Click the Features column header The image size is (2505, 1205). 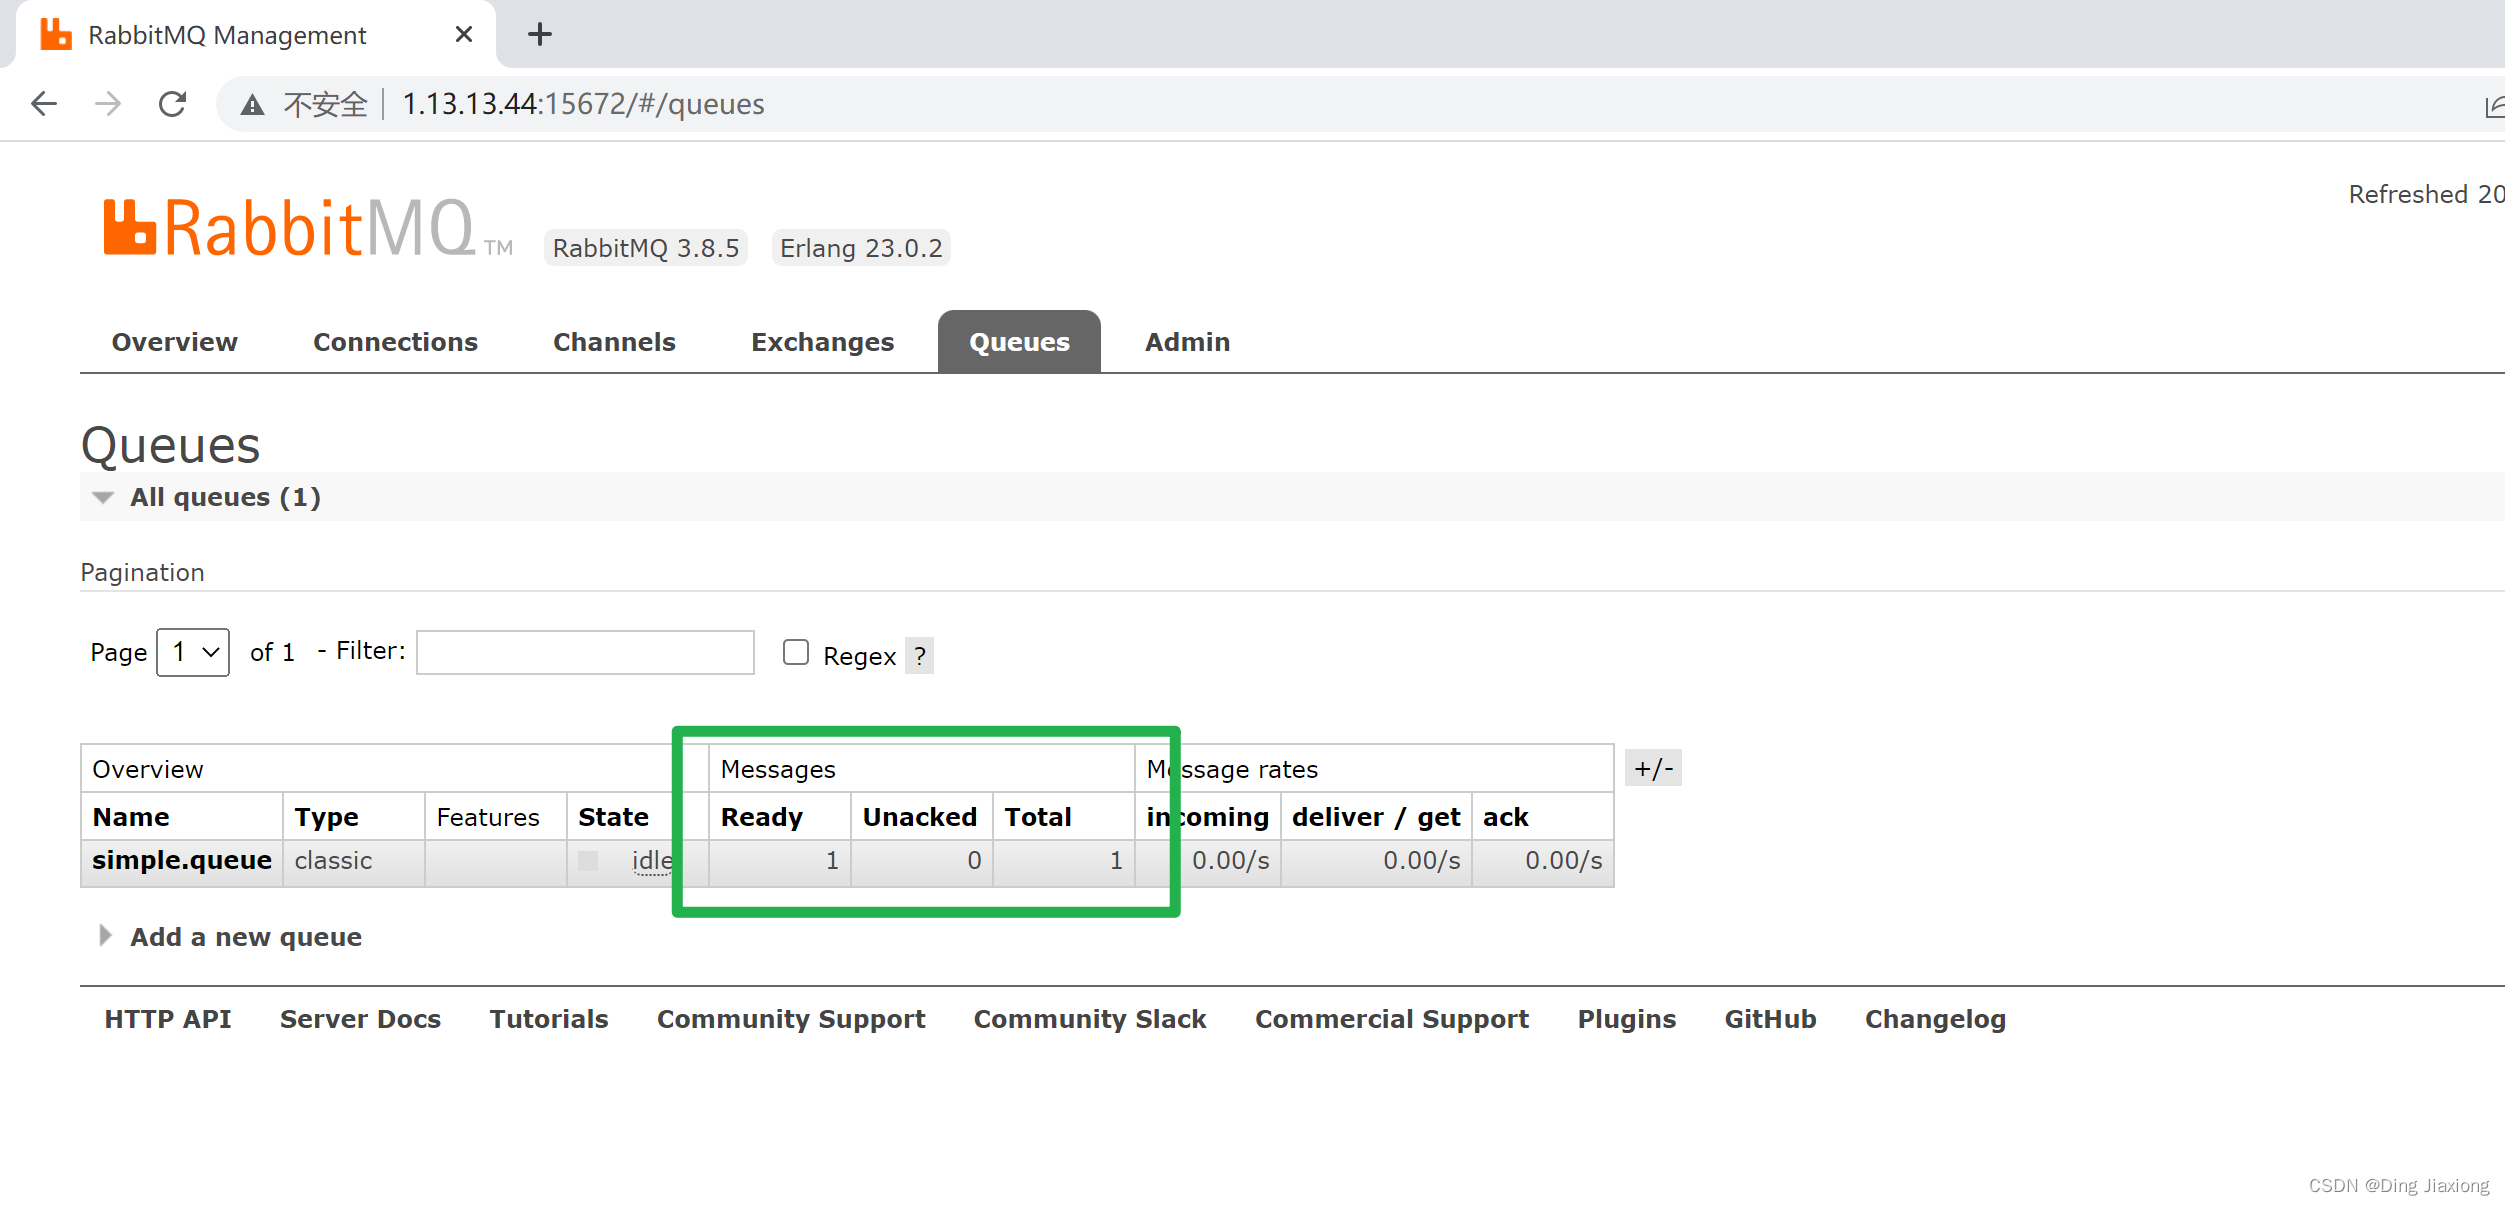tap(488, 817)
